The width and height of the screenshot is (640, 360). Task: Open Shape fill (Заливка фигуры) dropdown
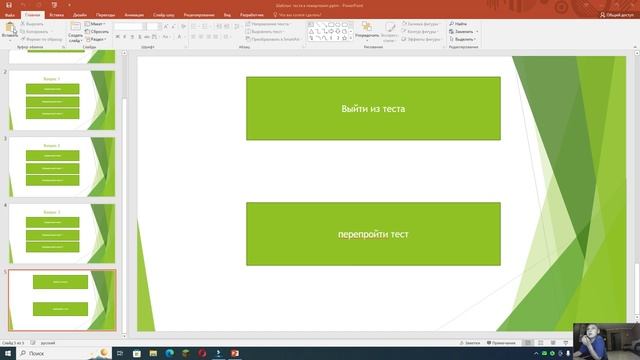420,24
